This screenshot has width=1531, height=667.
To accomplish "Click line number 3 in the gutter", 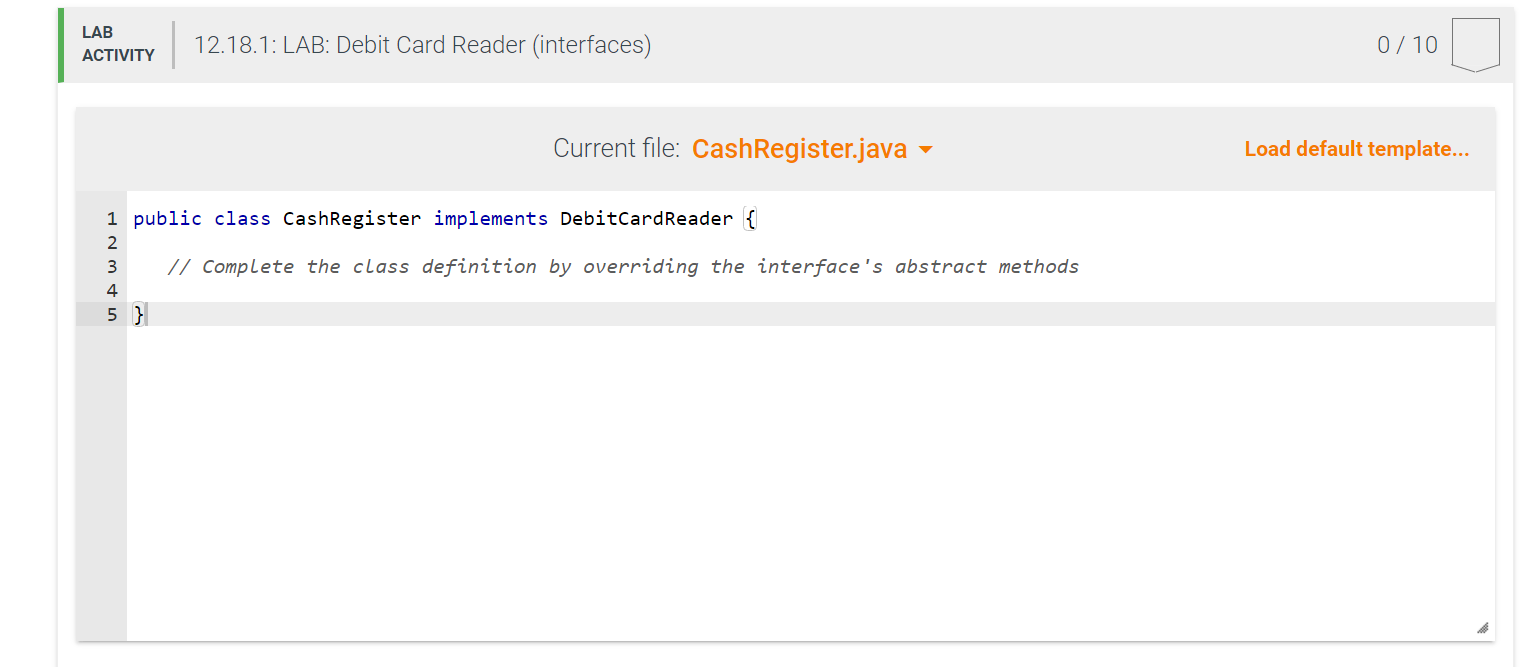I will coord(111,266).
